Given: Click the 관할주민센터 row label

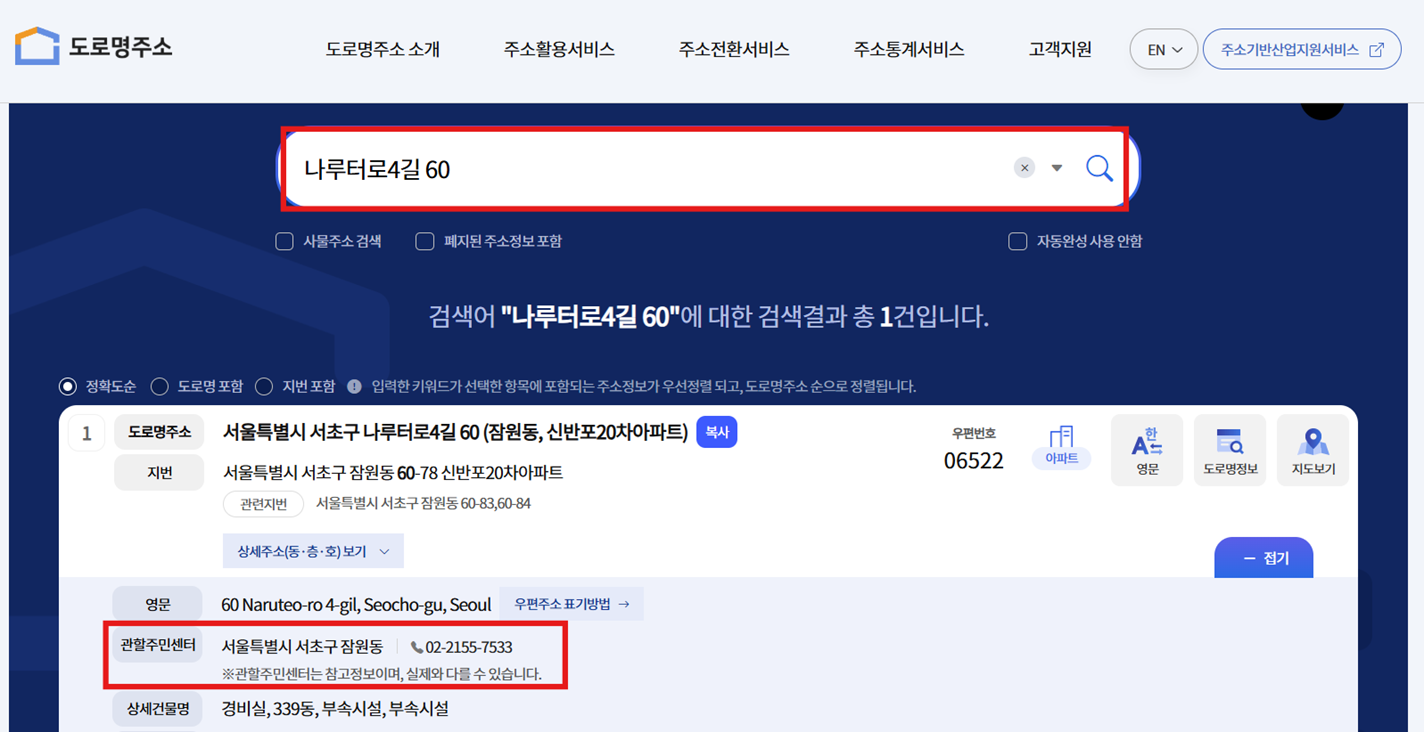Looking at the screenshot, I should 158,644.
